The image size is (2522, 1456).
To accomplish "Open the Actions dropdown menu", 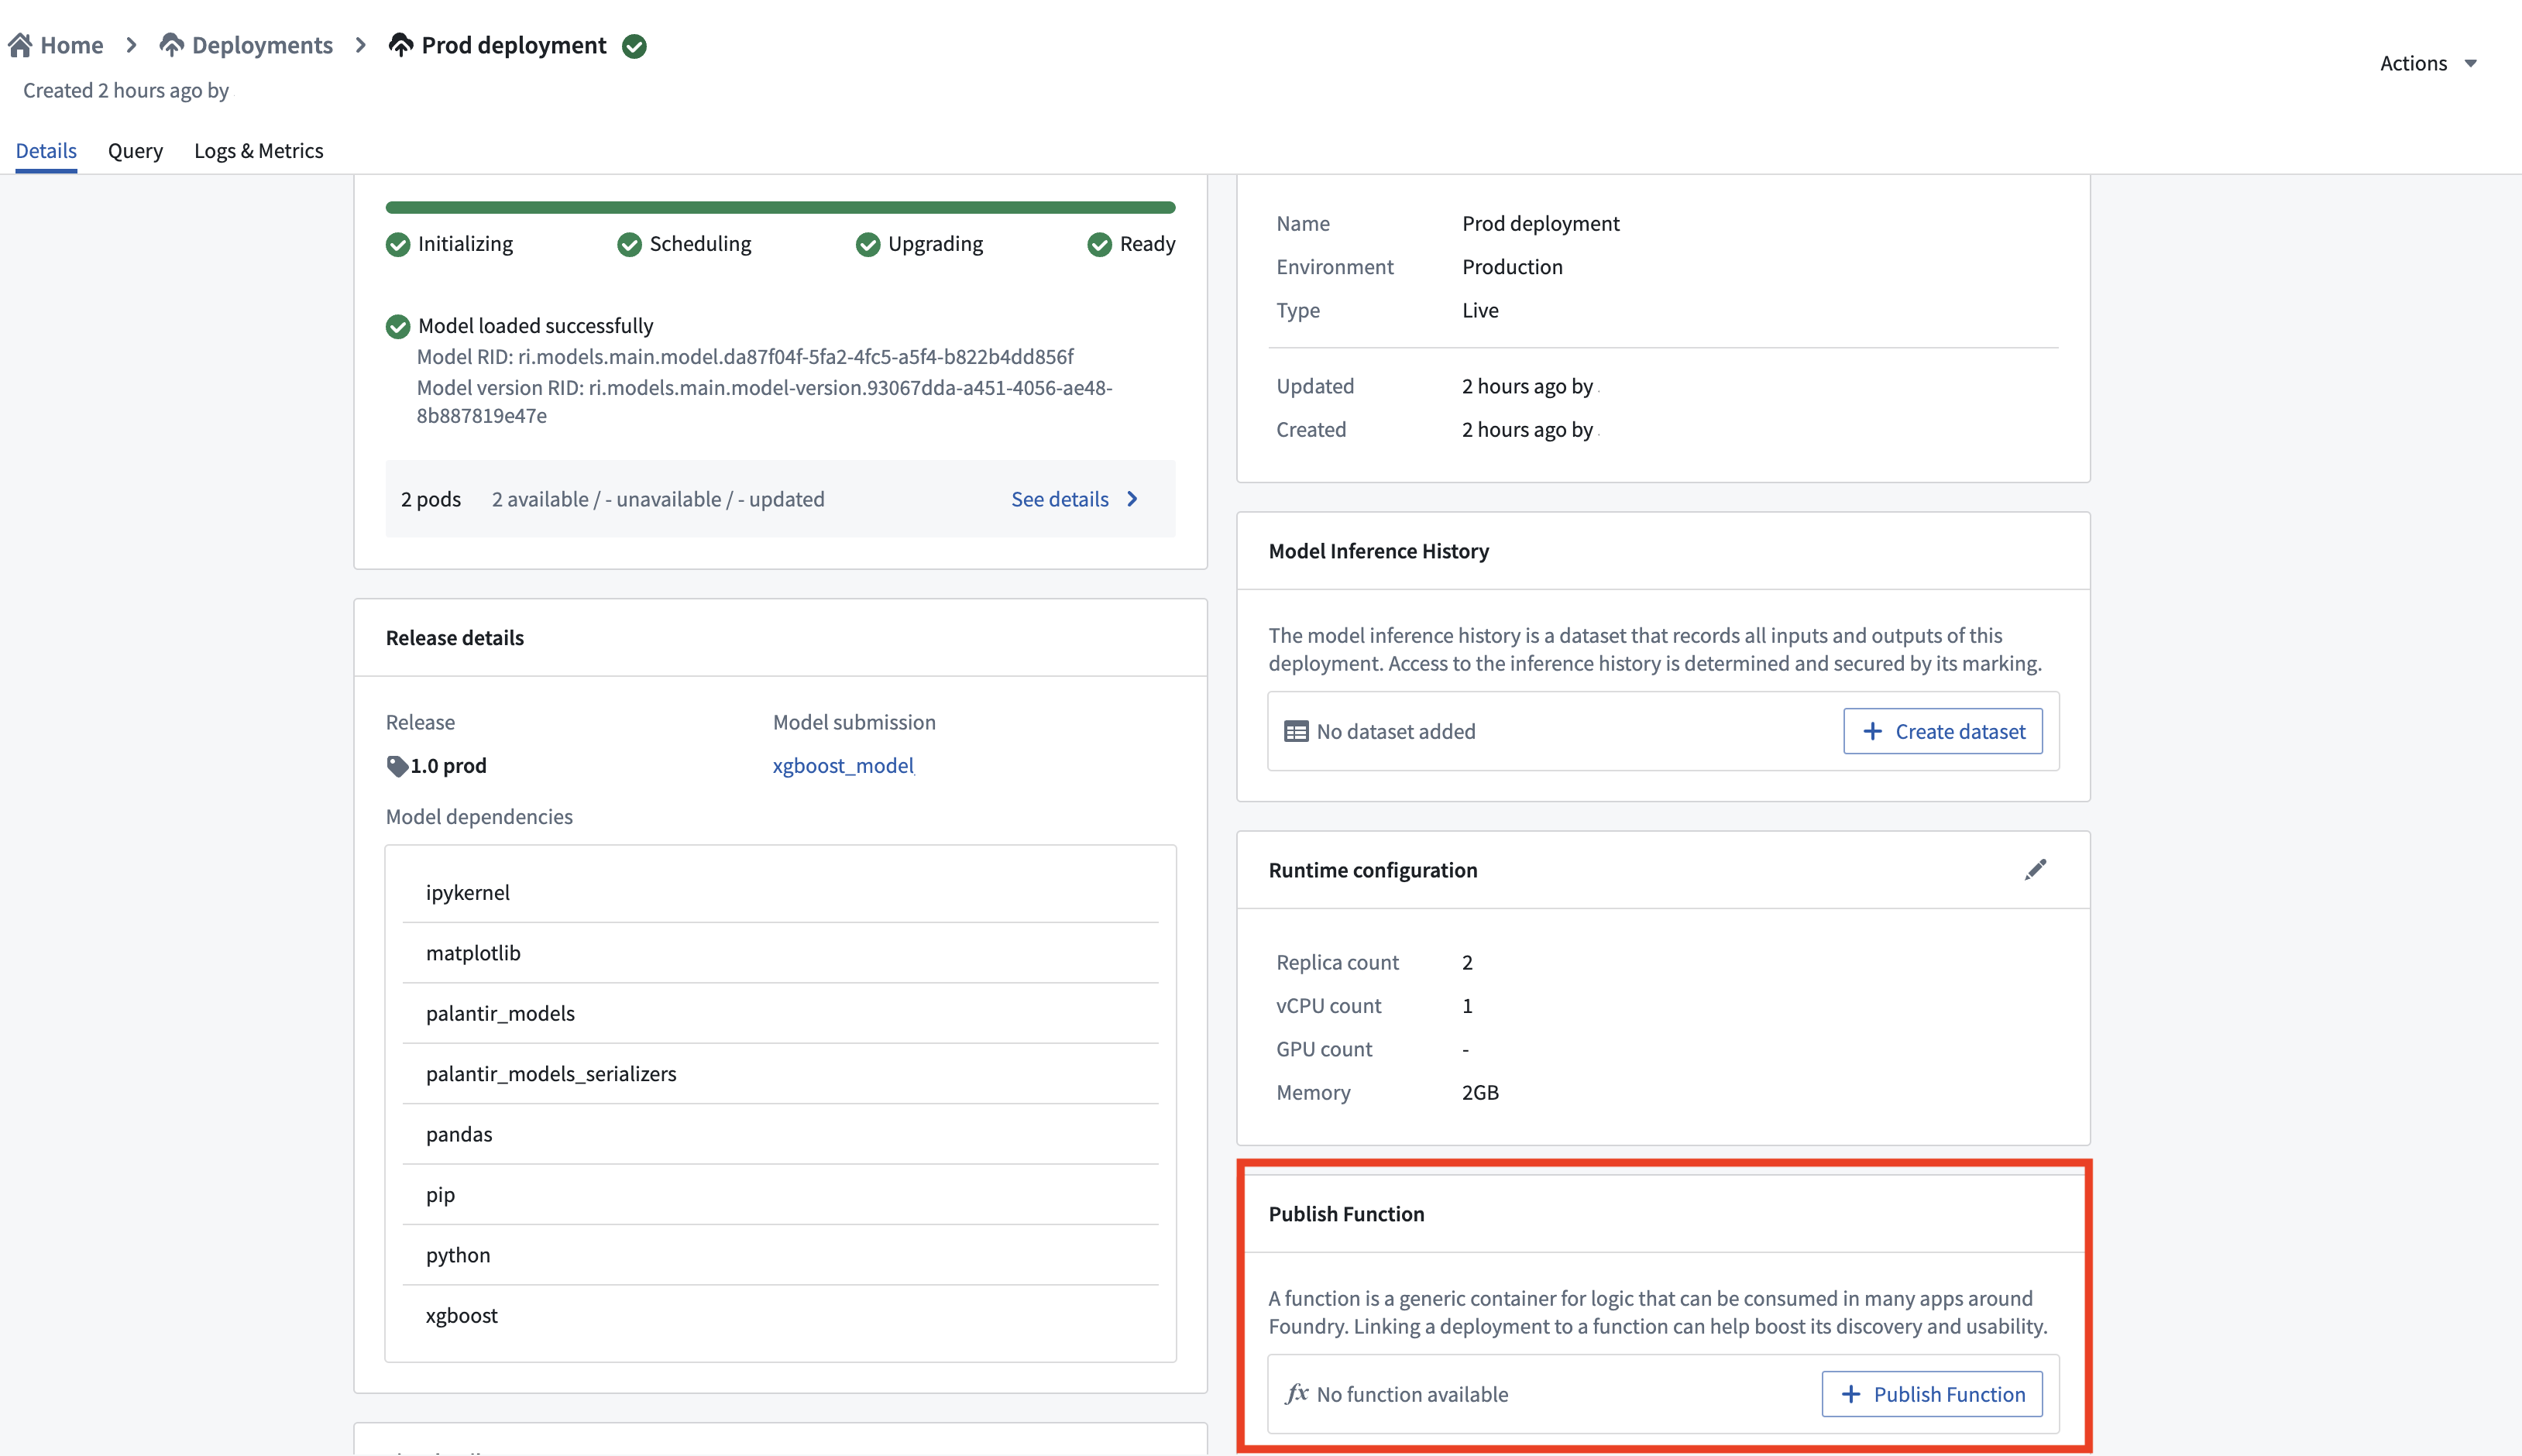I will pyautogui.click(x=2428, y=63).
